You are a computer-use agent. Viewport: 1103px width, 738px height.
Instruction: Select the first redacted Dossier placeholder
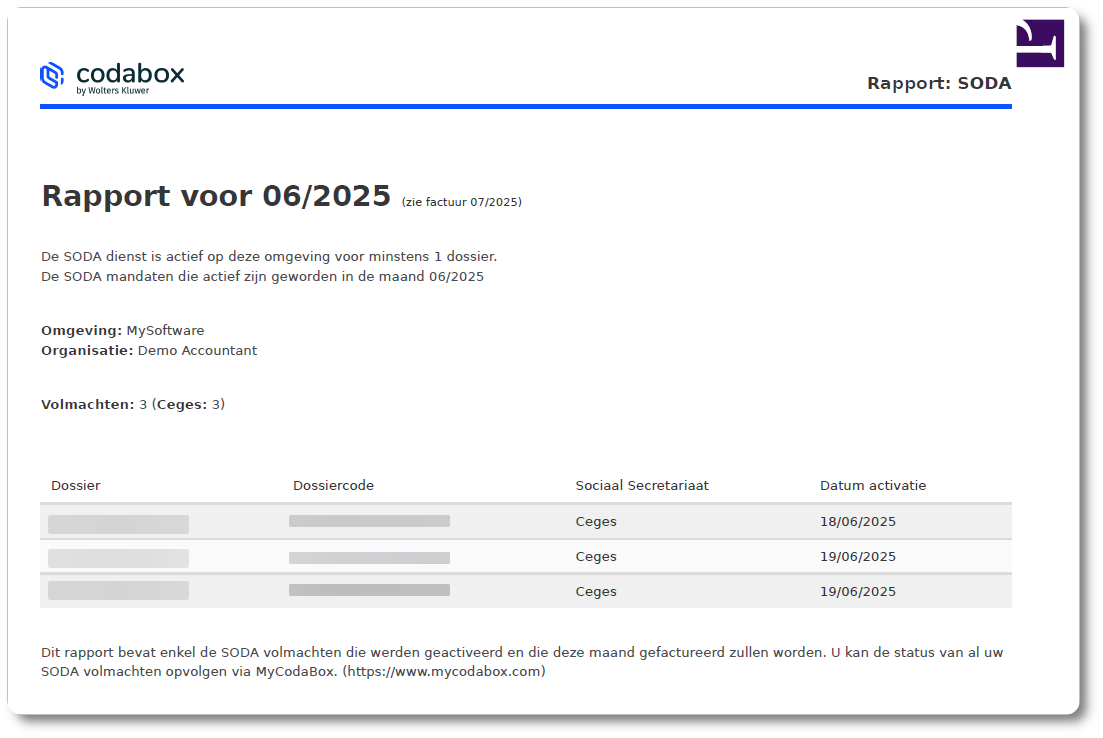tap(117, 523)
